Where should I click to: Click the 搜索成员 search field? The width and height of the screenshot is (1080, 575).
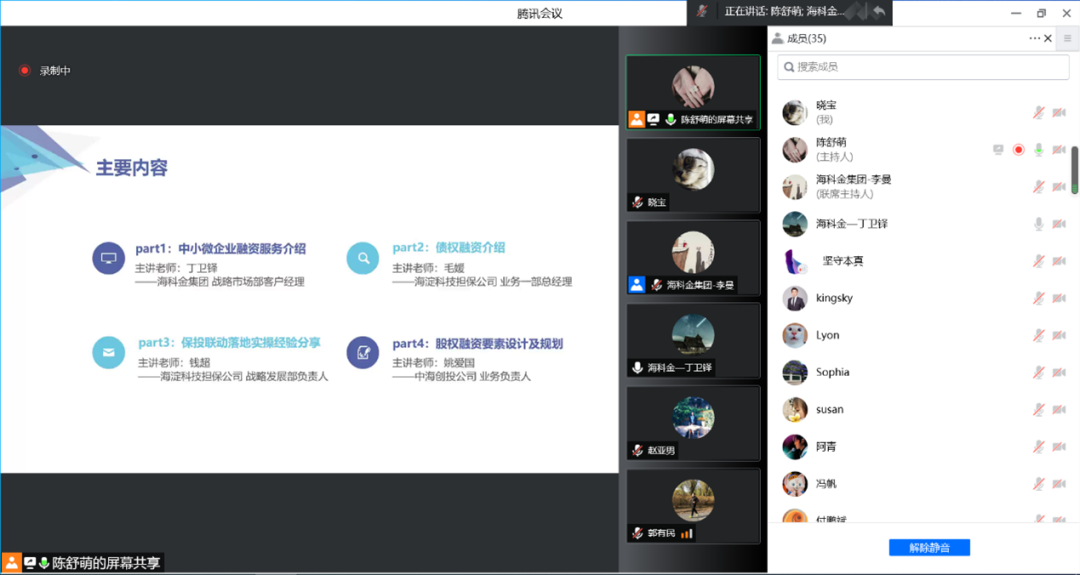coord(923,67)
